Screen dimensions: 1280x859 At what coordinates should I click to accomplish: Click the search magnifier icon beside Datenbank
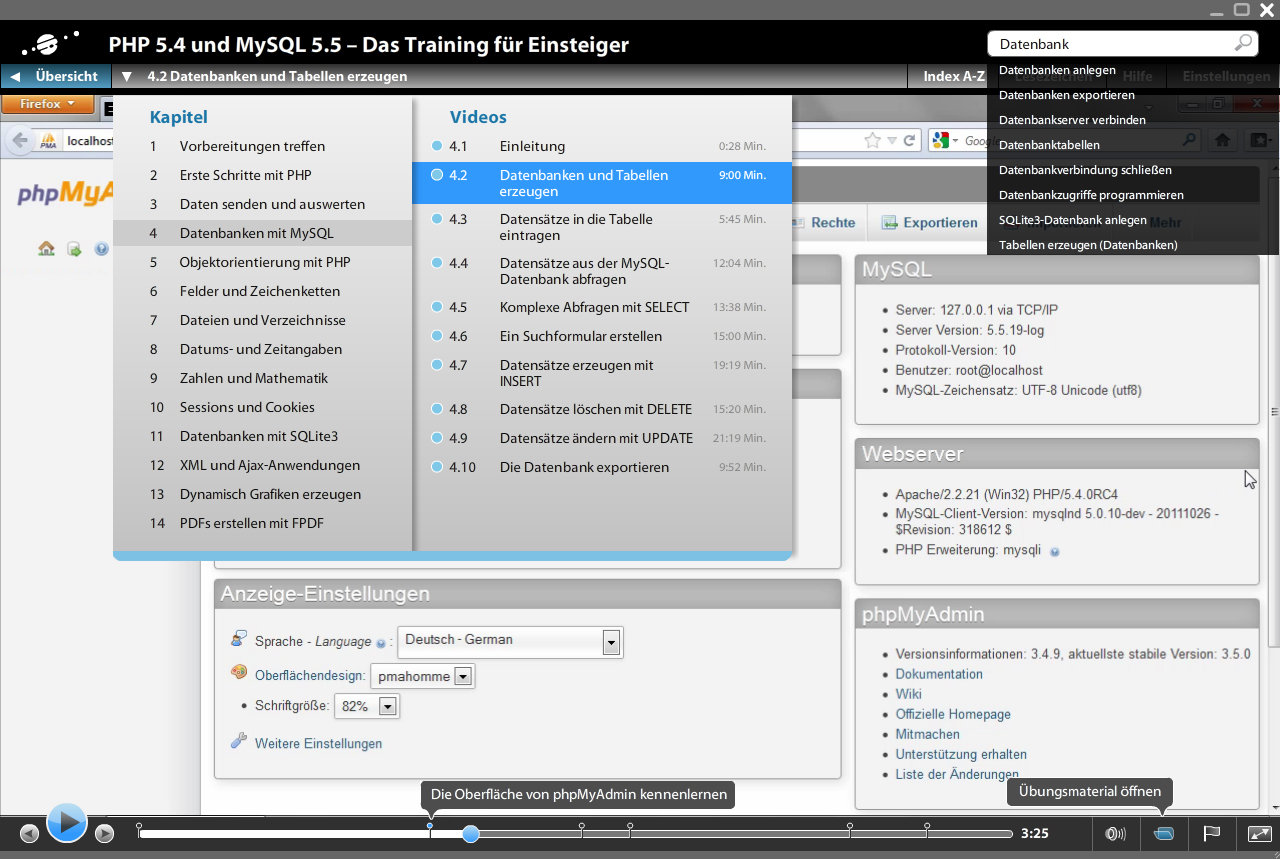pyautogui.click(x=1243, y=43)
